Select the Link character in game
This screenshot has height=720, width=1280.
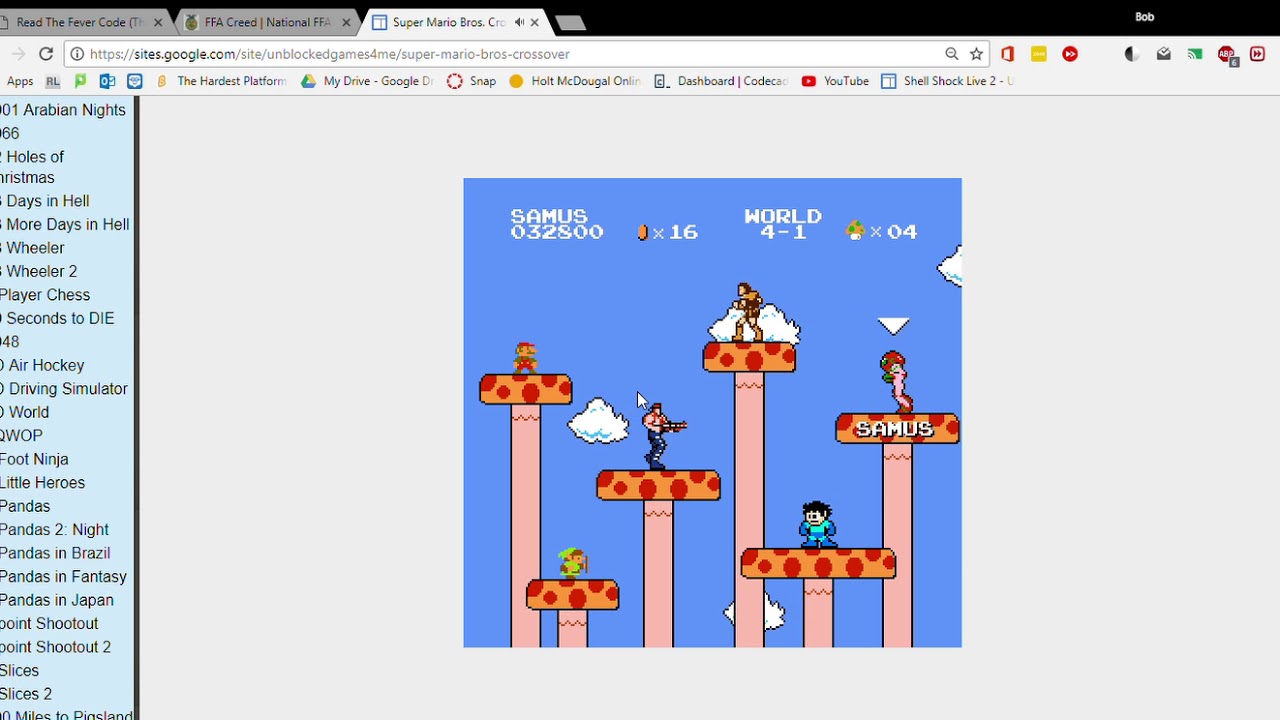click(572, 563)
